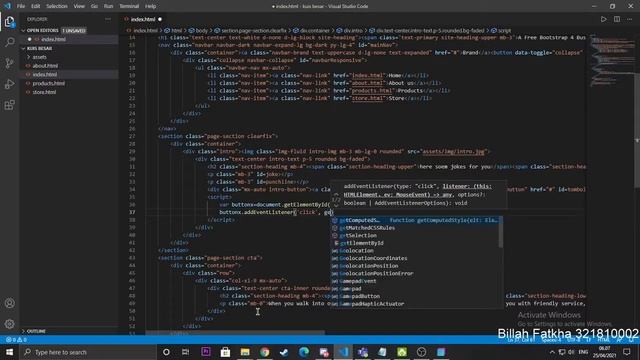Open the notification center icon
This screenshot has width=640, height=360.
point(627,352)
